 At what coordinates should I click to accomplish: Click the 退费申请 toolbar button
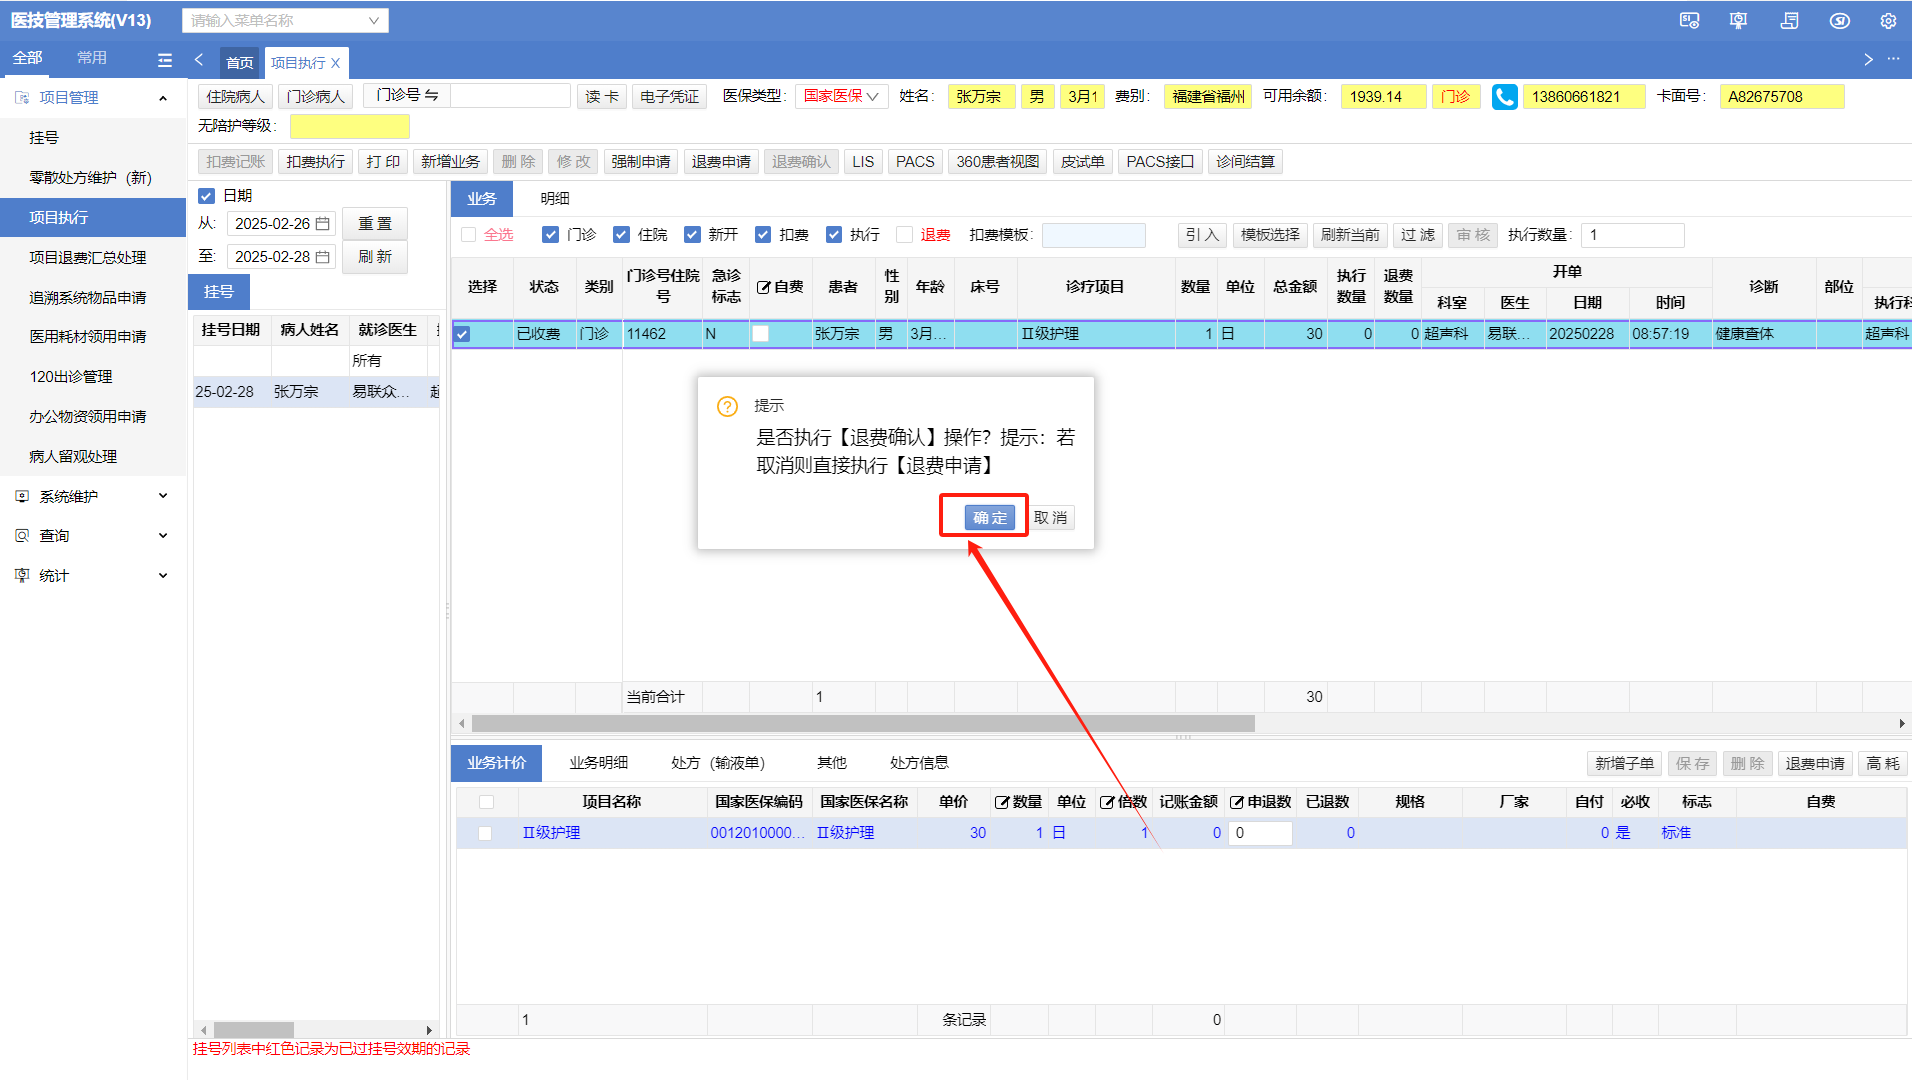[721, 162]
